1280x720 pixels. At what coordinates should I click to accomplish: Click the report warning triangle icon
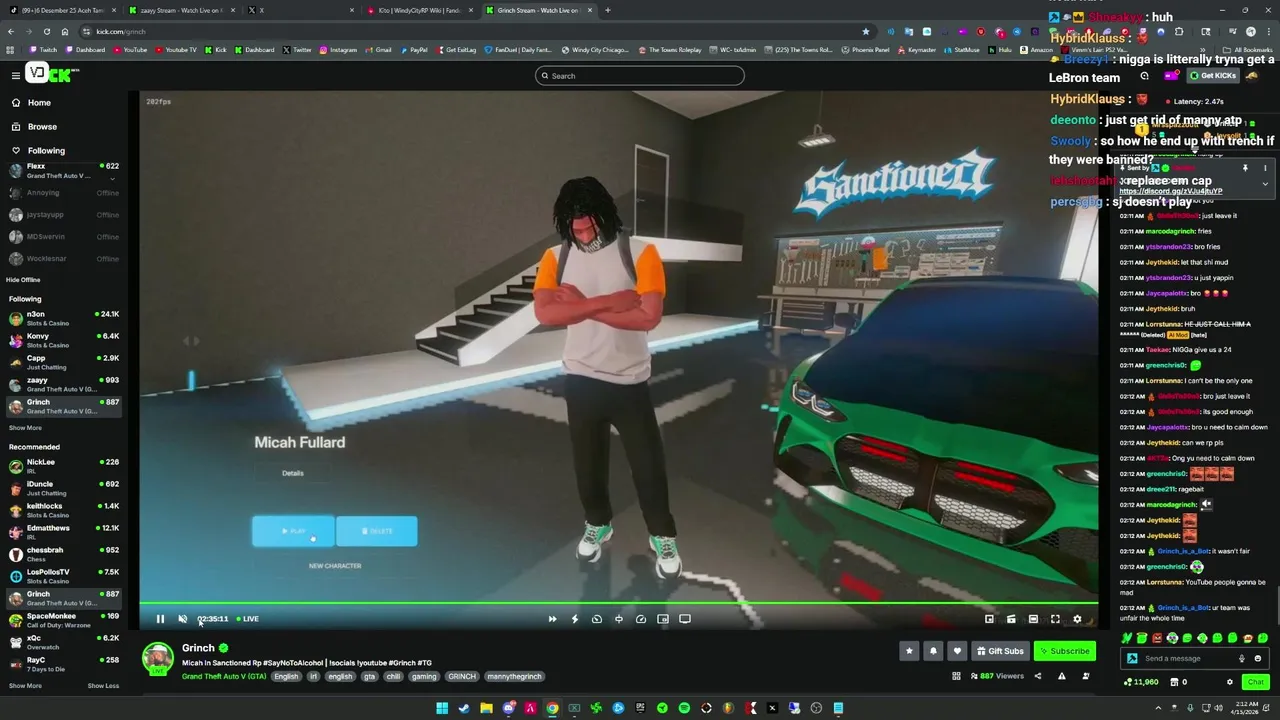click(1061, 676)
